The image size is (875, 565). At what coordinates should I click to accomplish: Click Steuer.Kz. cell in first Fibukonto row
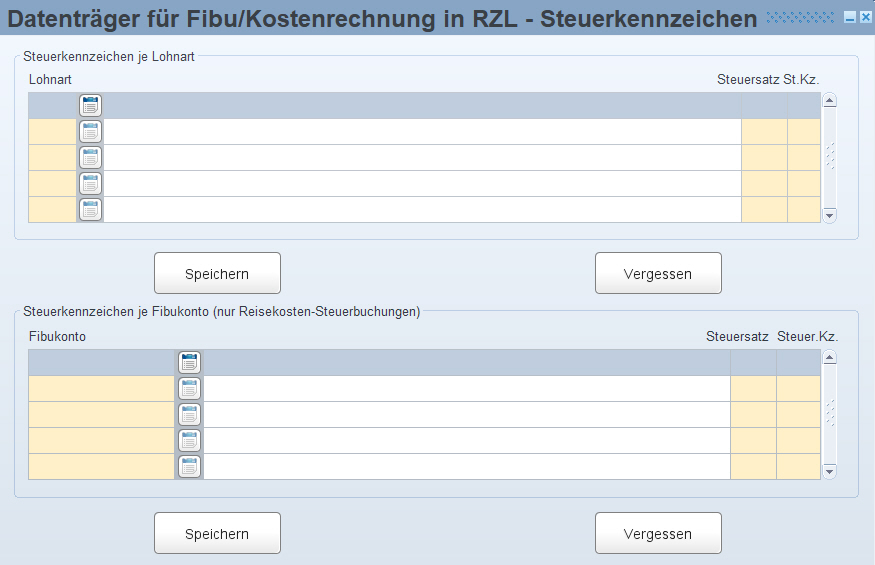pyautogui.click(x=798, y=388)
